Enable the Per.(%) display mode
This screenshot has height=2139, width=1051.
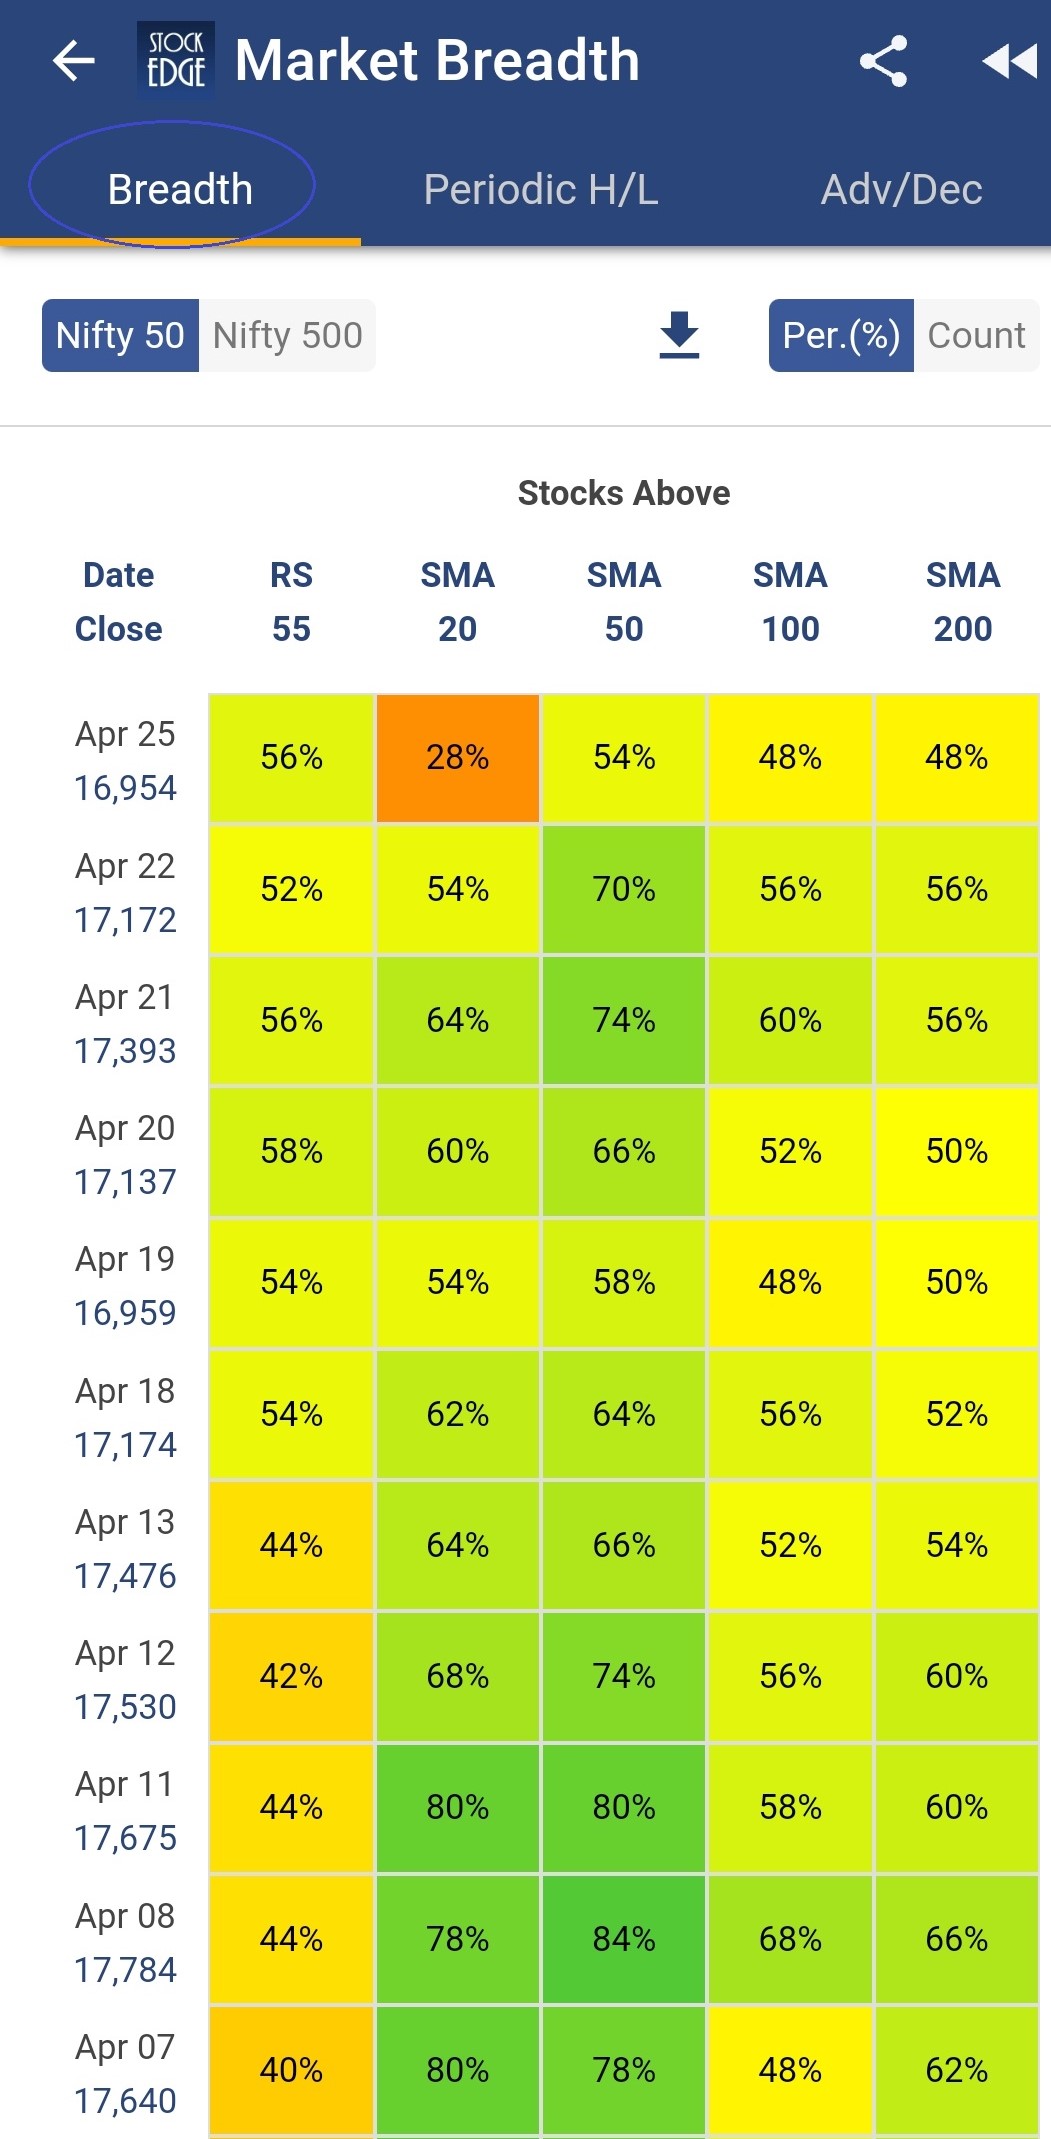[841, 335]
